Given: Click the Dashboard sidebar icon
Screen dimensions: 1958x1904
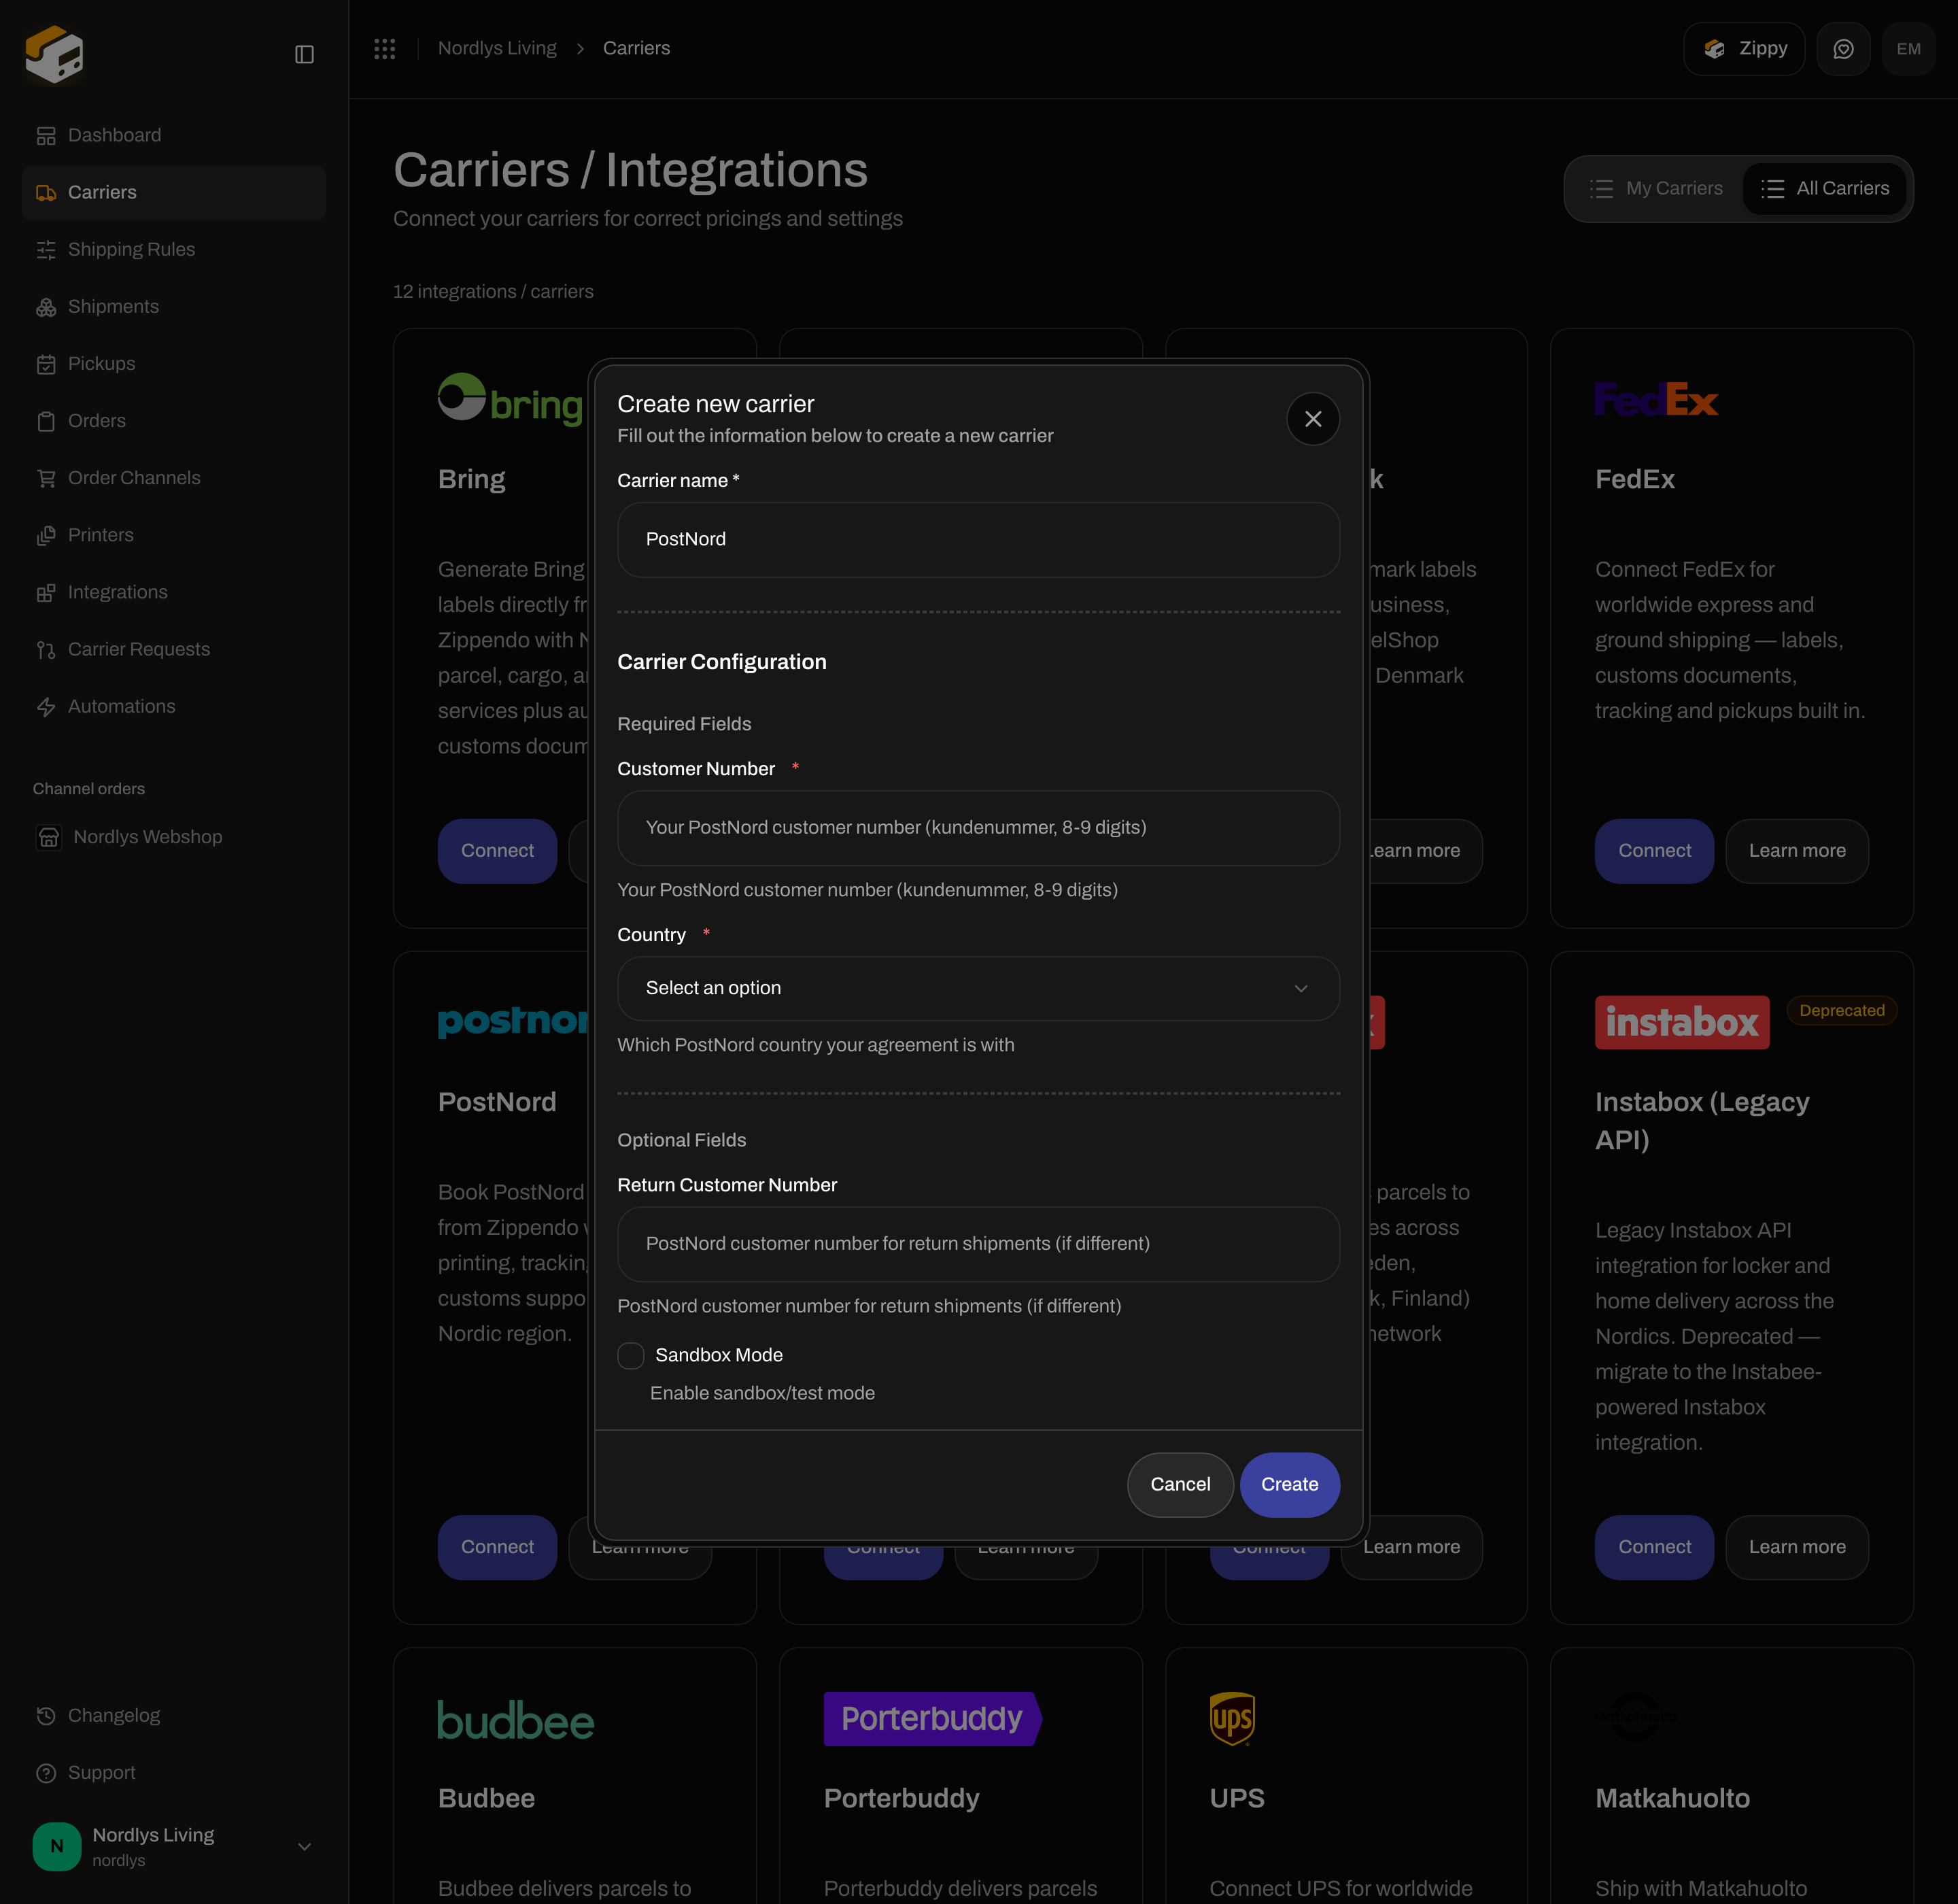Looking at the screenshot, I should point(46,136).
